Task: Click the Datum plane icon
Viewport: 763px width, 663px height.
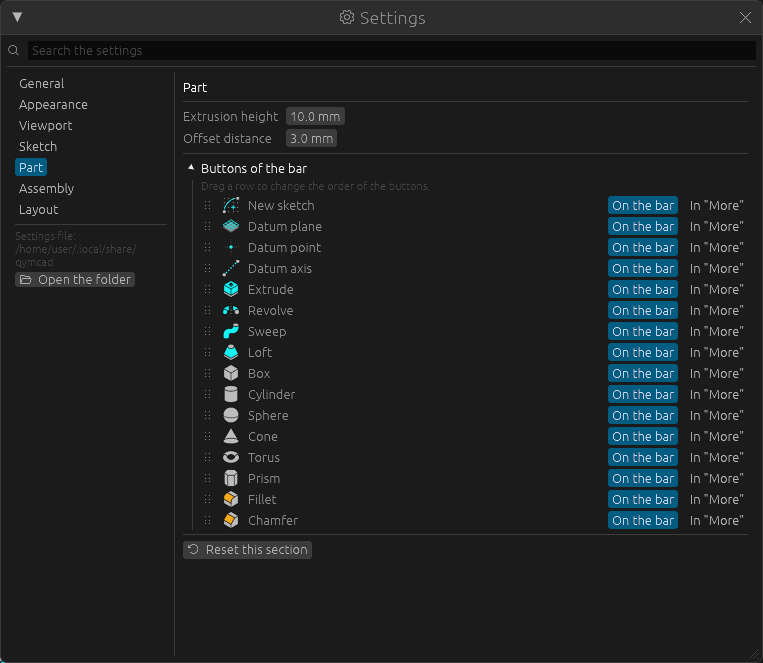Action: (x=231, y=226)
